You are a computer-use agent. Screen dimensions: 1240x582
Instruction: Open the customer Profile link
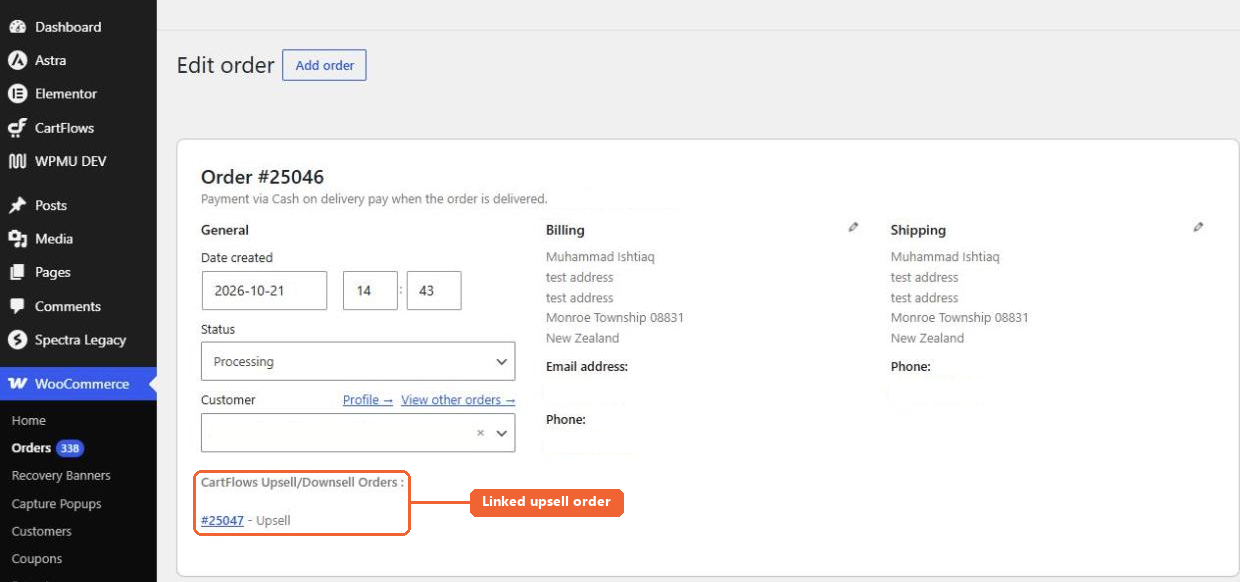point(367,400)
